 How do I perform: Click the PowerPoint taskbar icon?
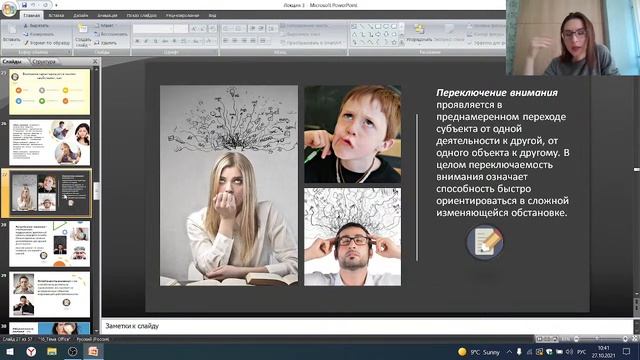(93, 351)
